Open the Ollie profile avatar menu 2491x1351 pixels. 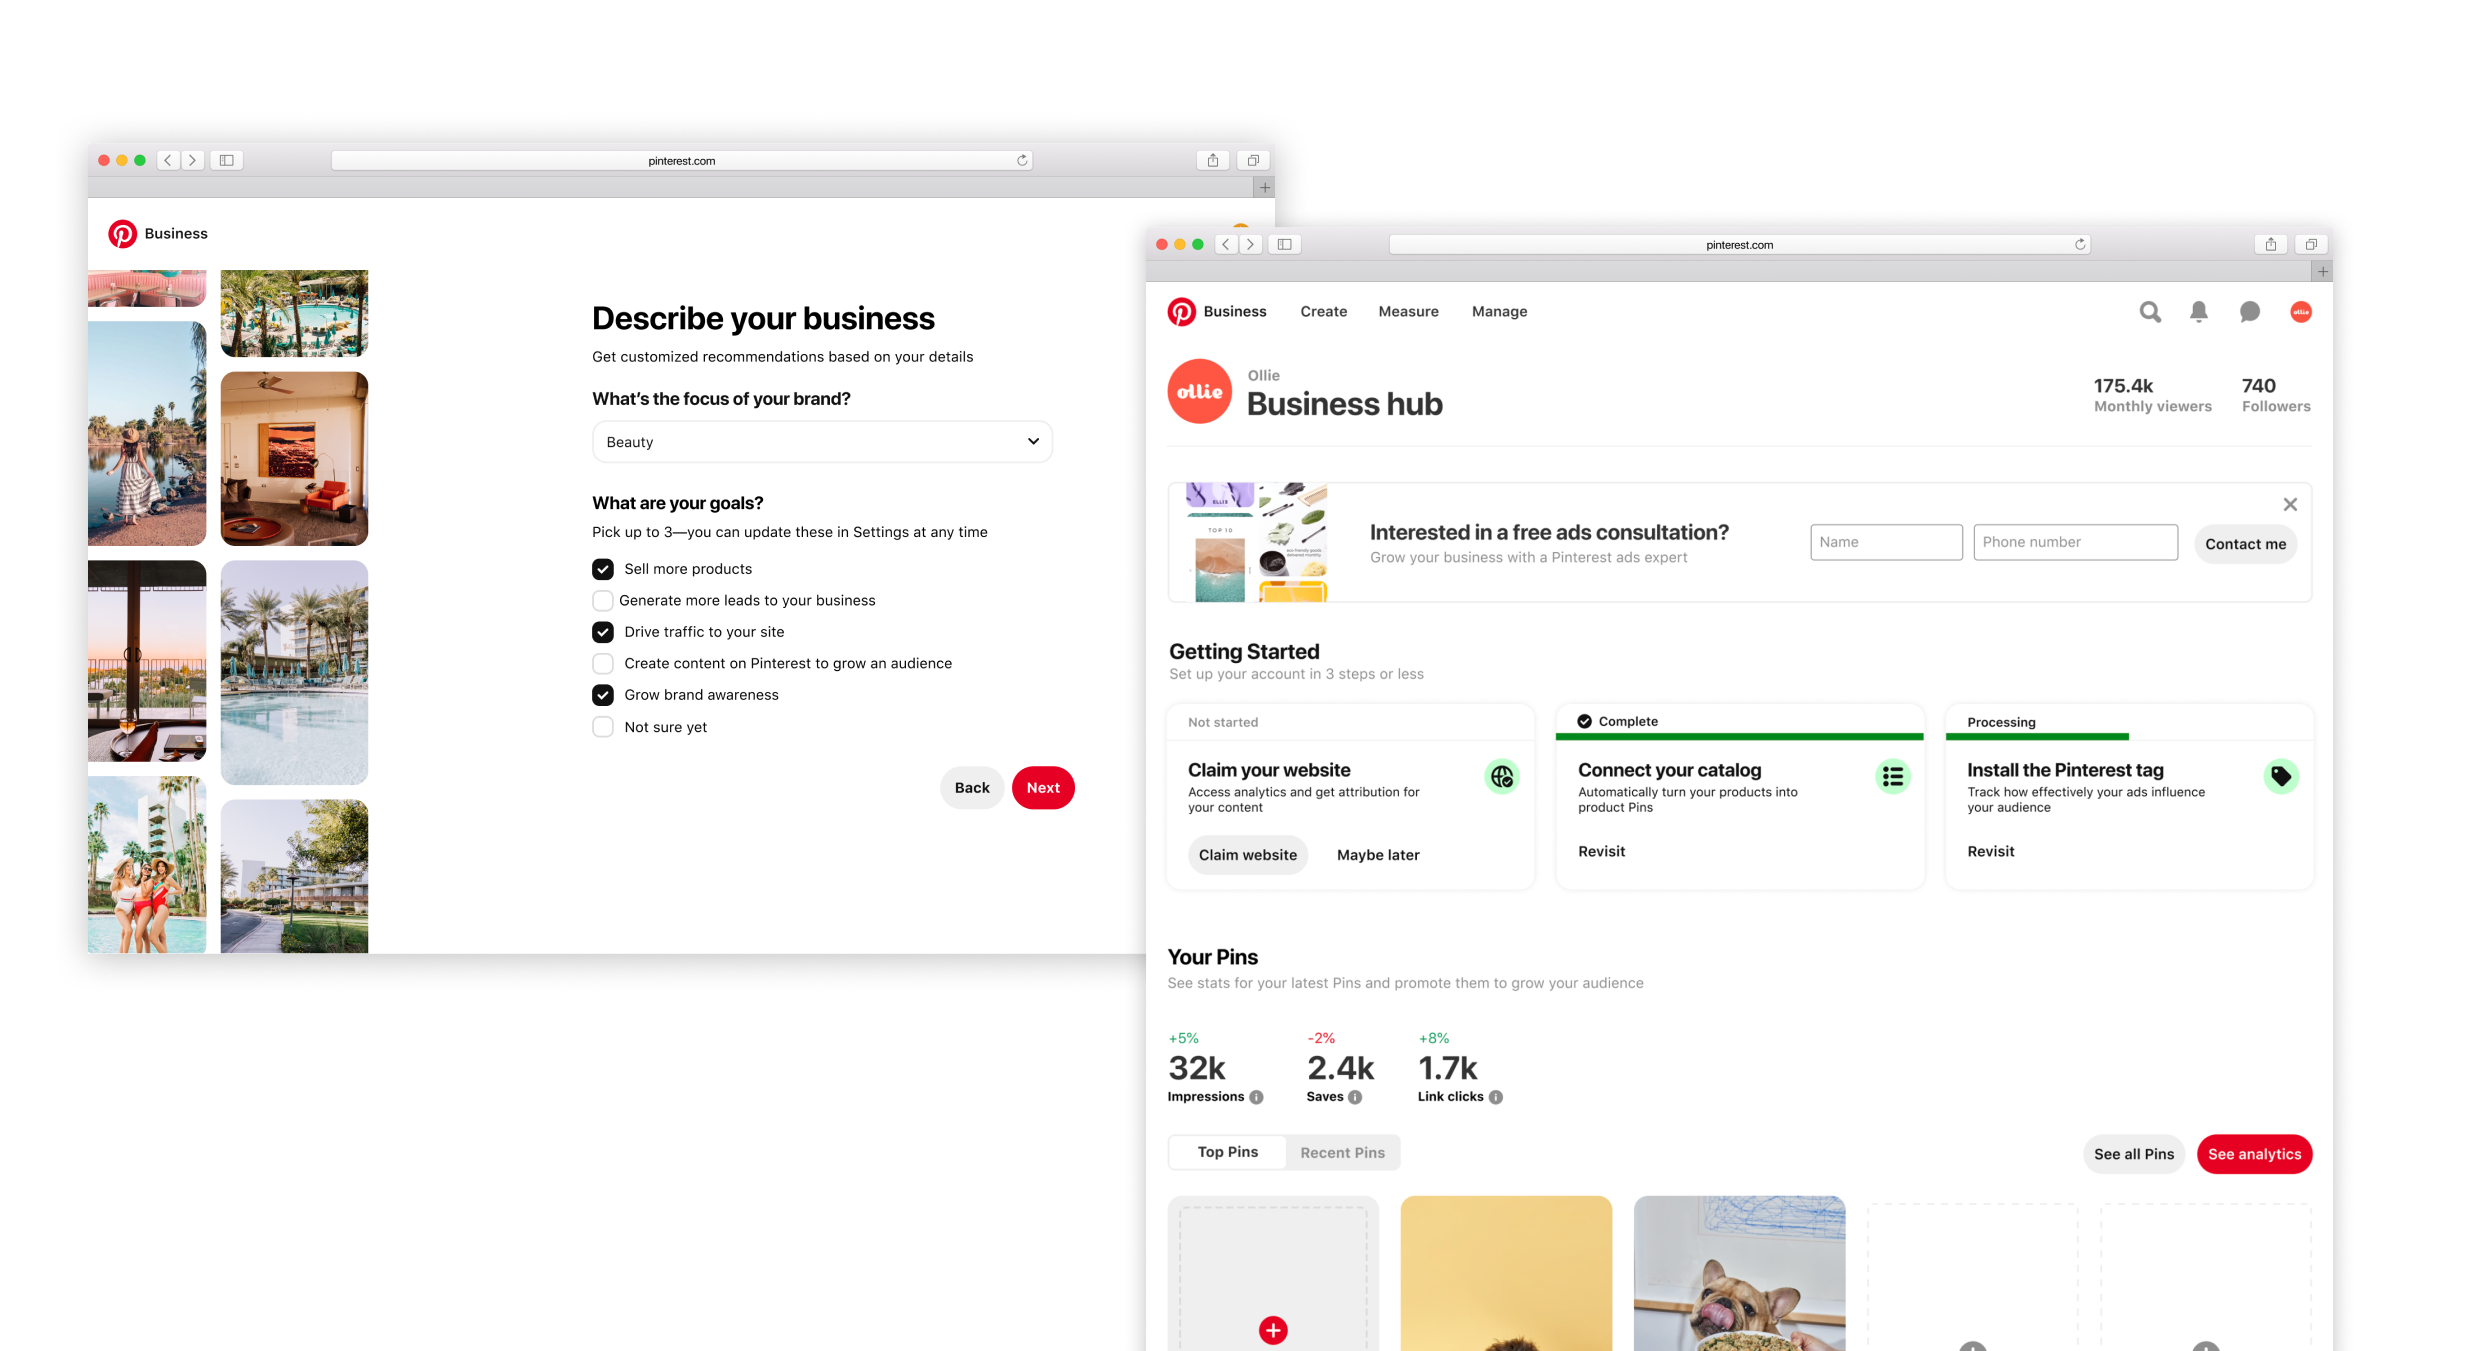click(x=2301, y=312)
